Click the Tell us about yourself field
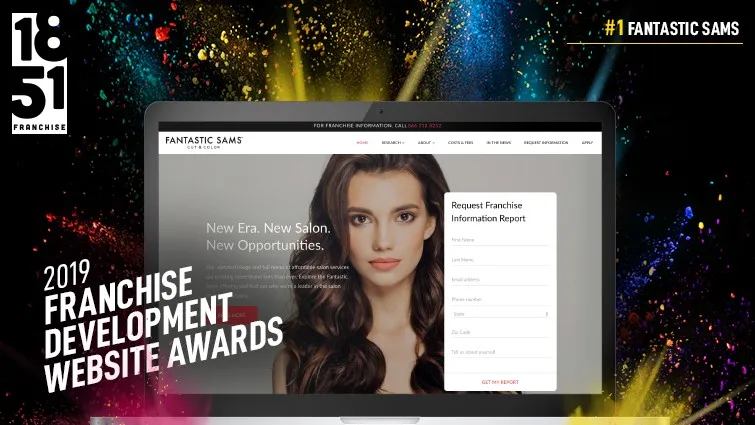The height and width of the screenshot is (425, 755). click(500, 353)
